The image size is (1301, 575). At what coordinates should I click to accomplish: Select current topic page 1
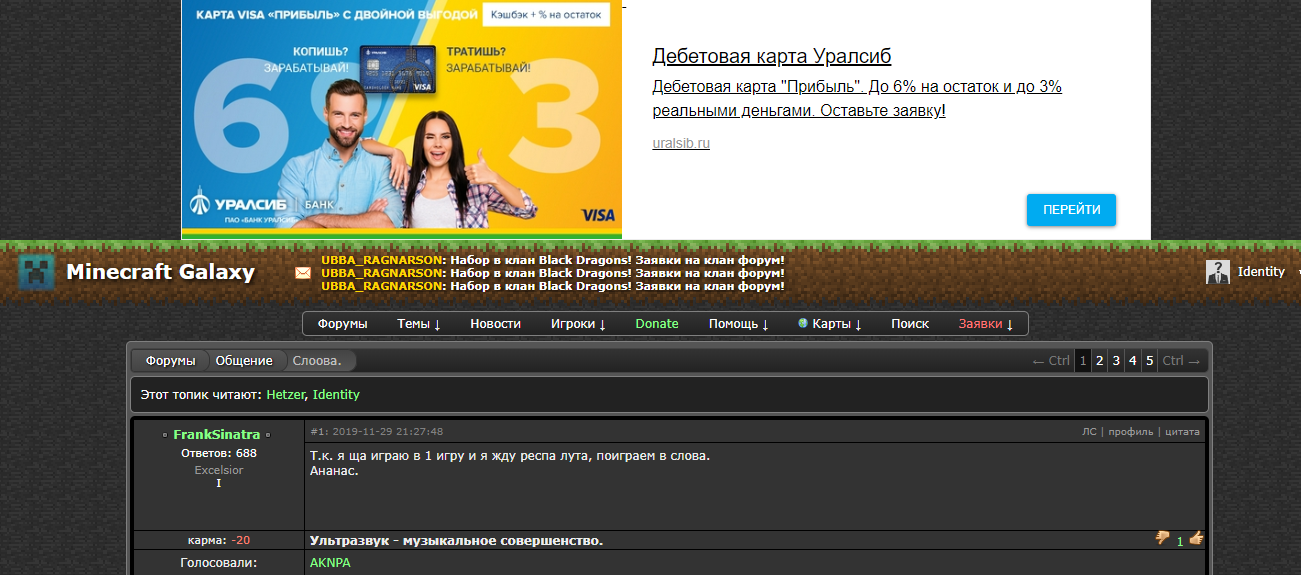1083,361
